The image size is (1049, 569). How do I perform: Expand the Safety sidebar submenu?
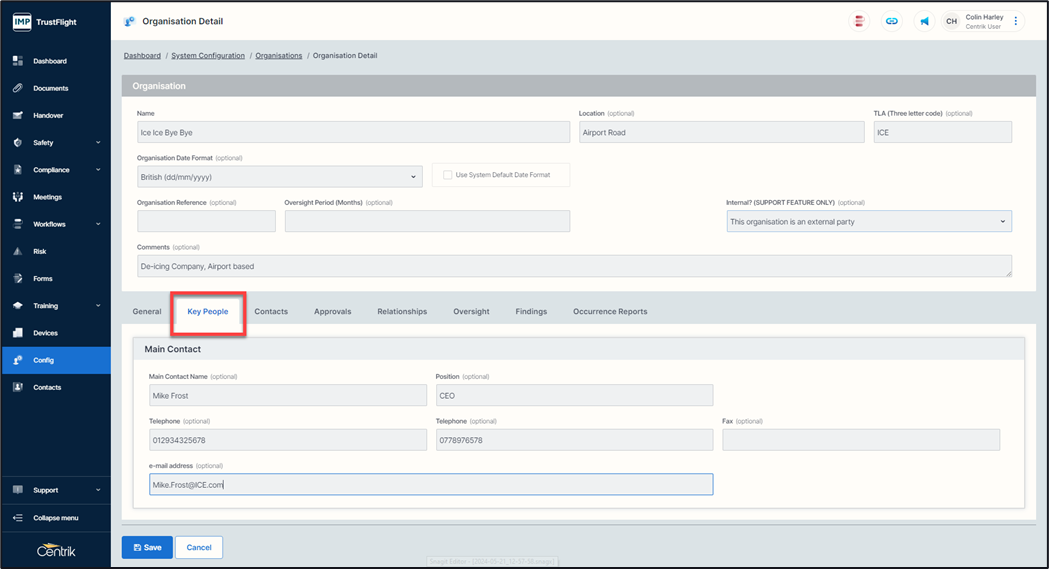point(98,143)
